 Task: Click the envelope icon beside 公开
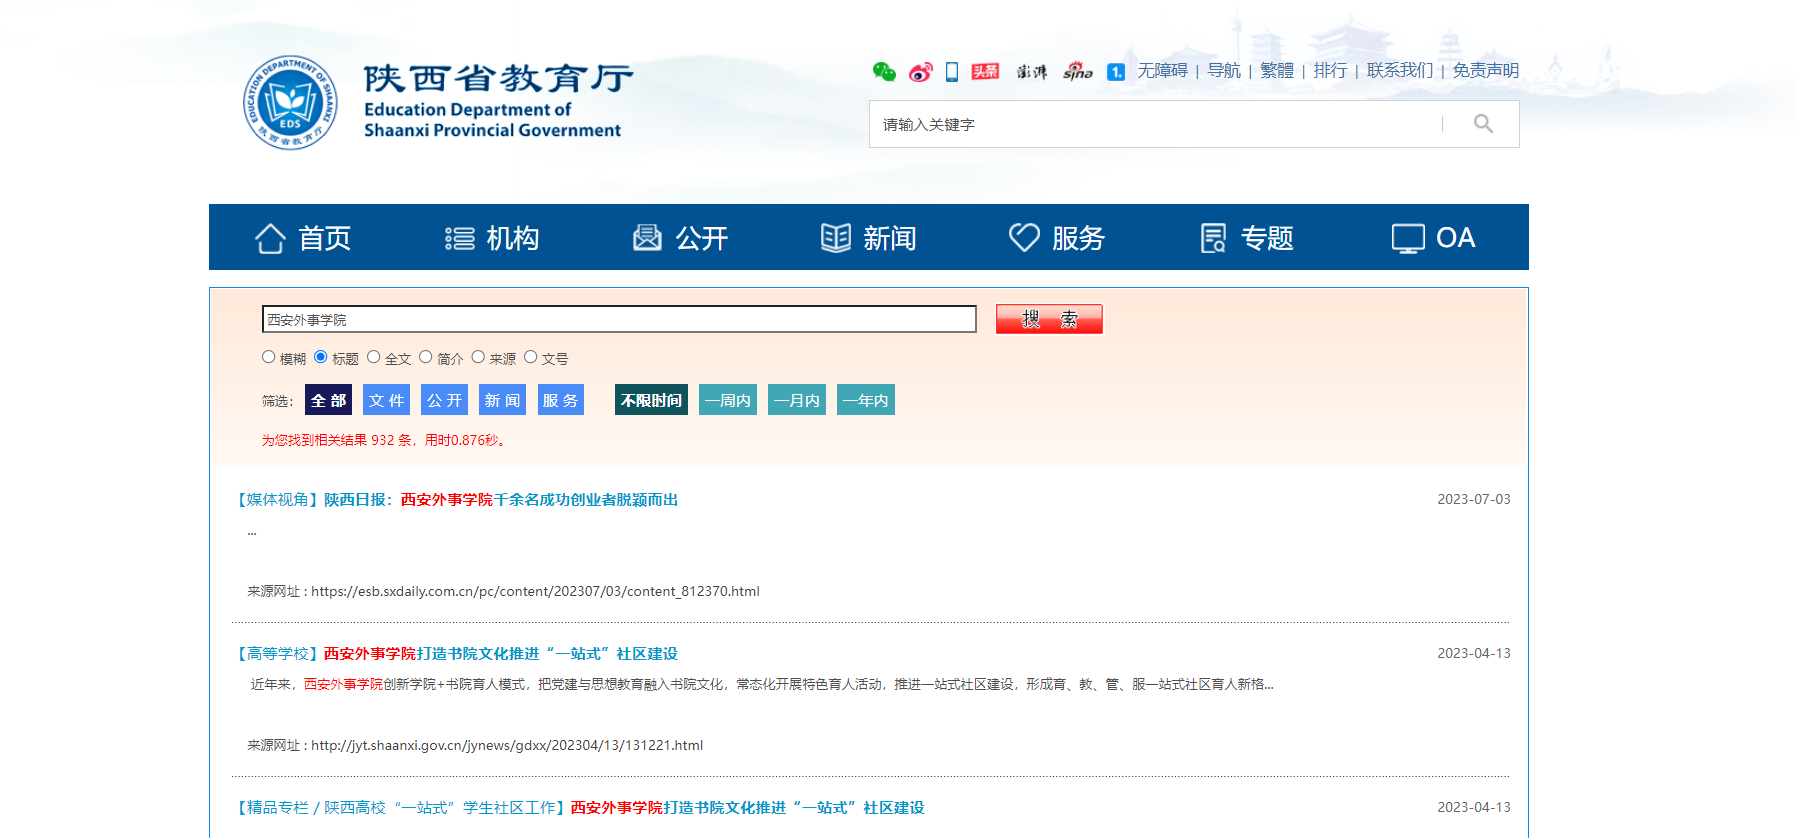click(647, 238)
